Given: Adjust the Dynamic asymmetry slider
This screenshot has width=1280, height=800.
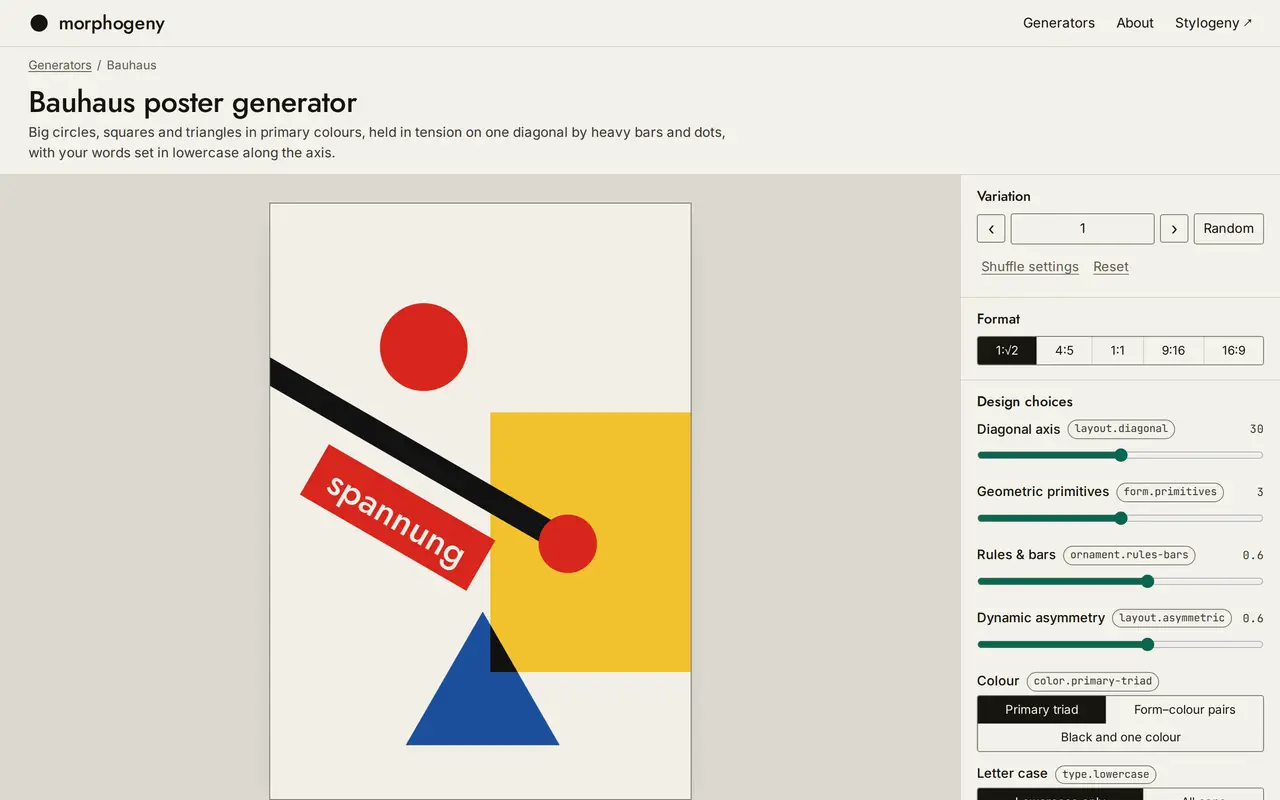Looking at the screenshot, I should point(1120,644).
